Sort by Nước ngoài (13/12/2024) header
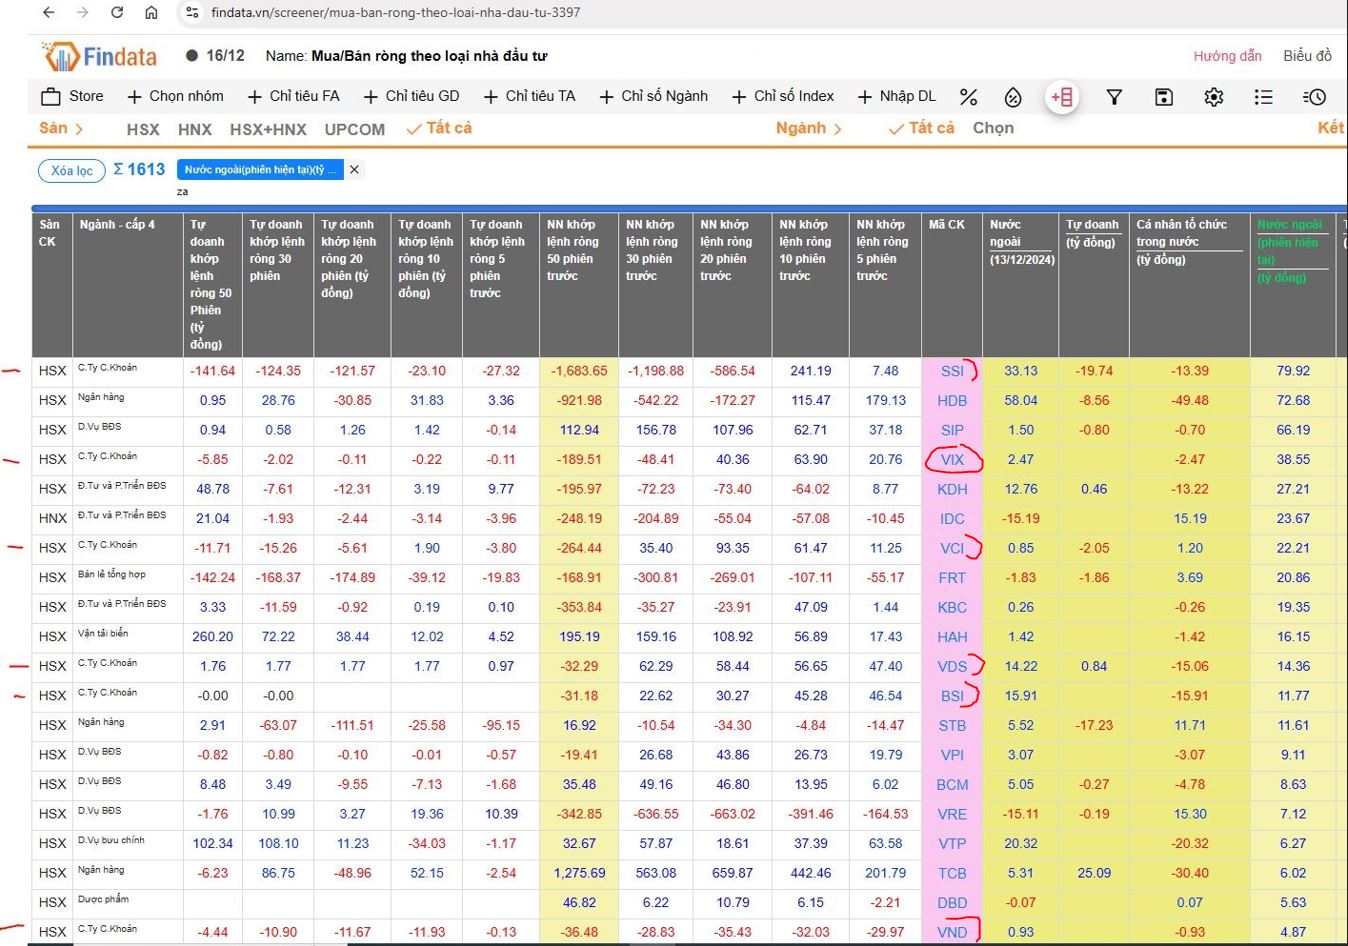The width and height of the screenshot is (1348, 946). point(1022,242)
